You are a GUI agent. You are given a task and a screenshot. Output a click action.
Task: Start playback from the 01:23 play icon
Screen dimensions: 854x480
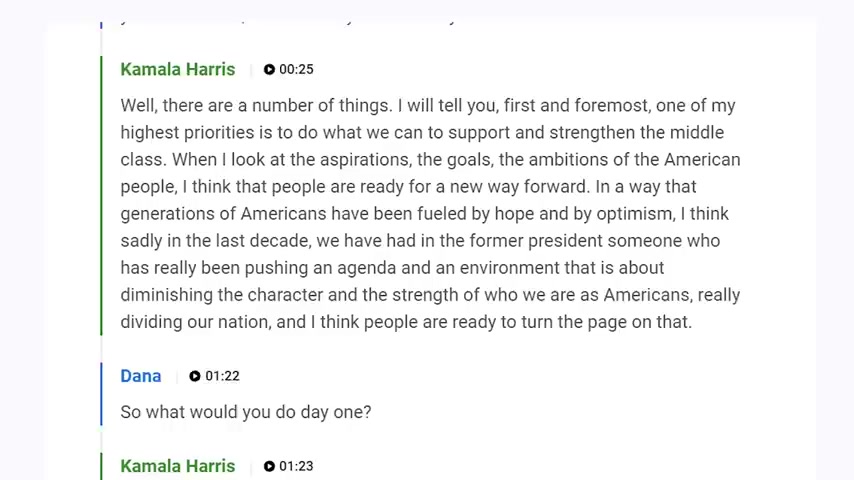(269, 466)
